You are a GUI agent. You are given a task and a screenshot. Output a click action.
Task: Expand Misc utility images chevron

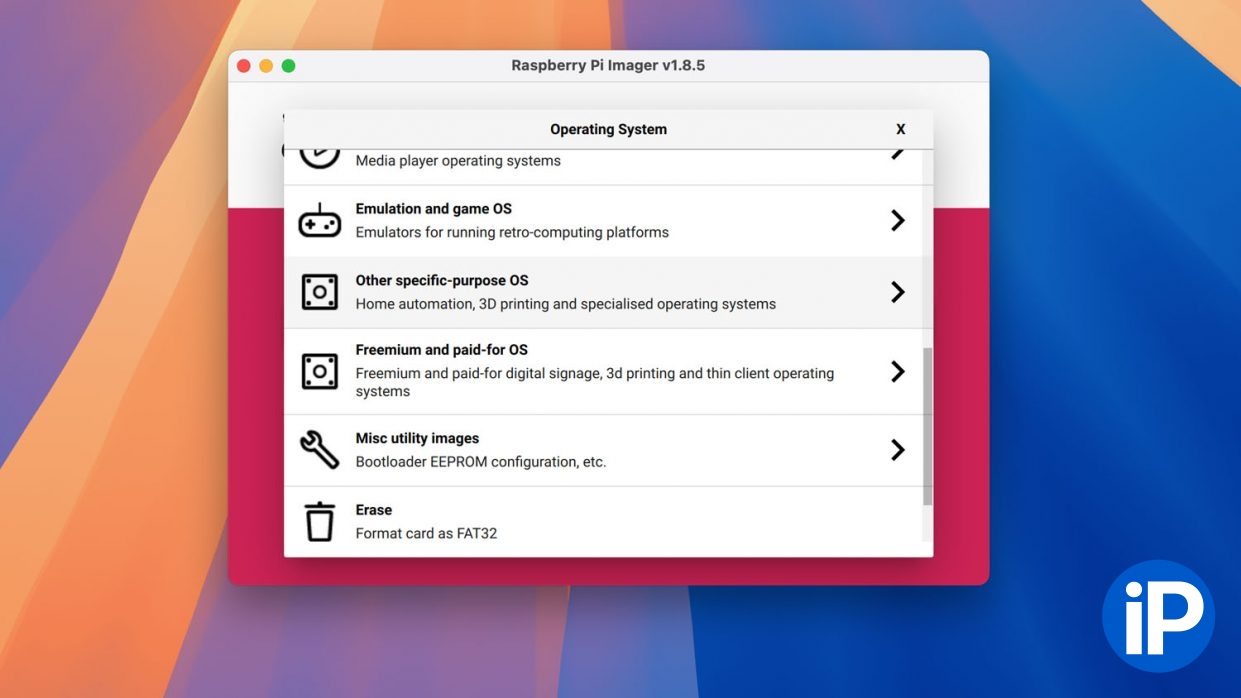(898, 450)
